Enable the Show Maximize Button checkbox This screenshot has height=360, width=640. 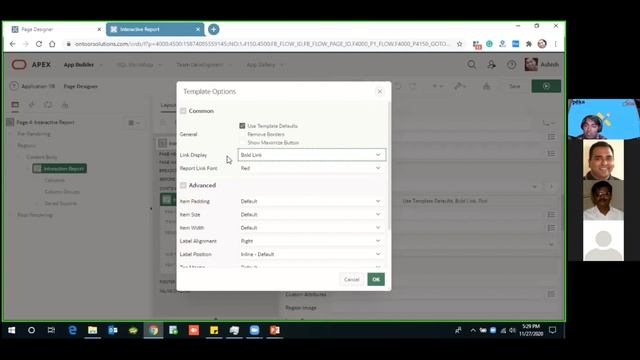[x=242, y=143]
